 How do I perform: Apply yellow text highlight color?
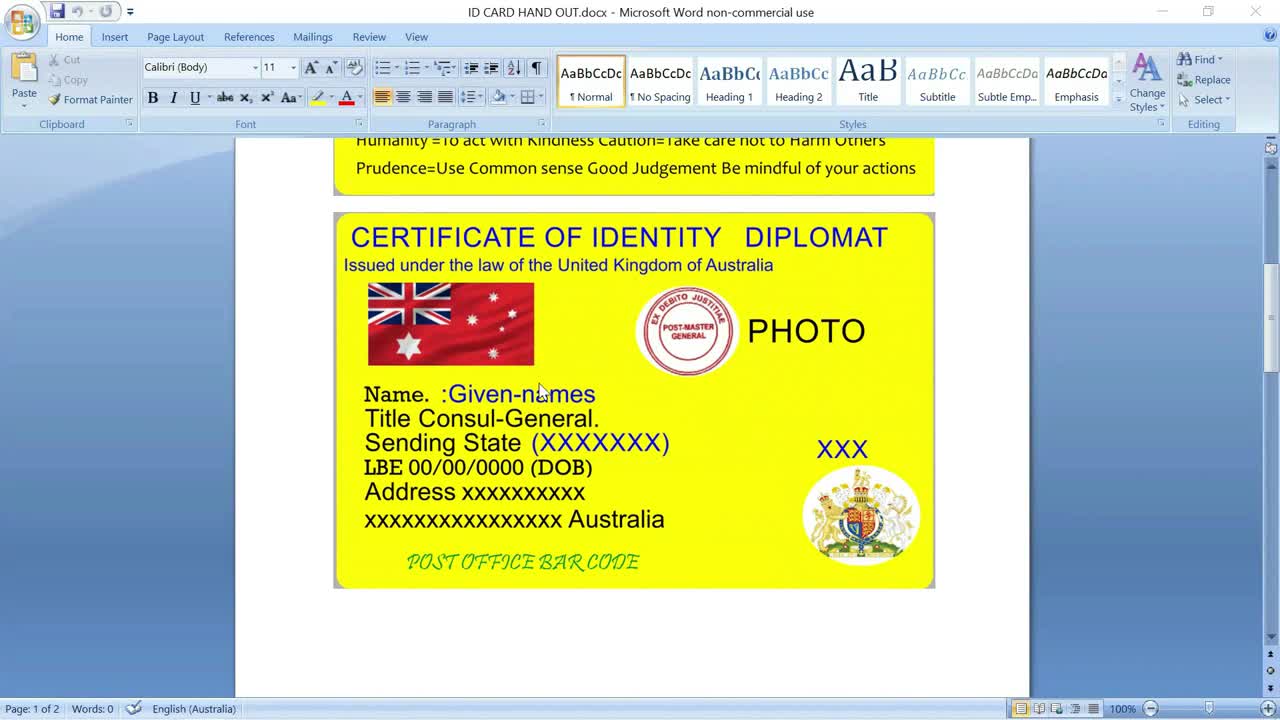[x=318, y=97]
